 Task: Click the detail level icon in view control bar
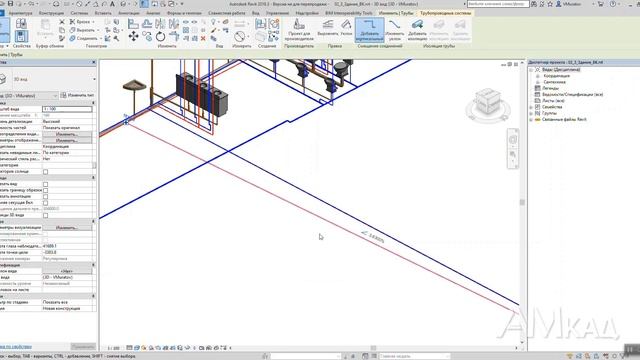pos(129,348)
